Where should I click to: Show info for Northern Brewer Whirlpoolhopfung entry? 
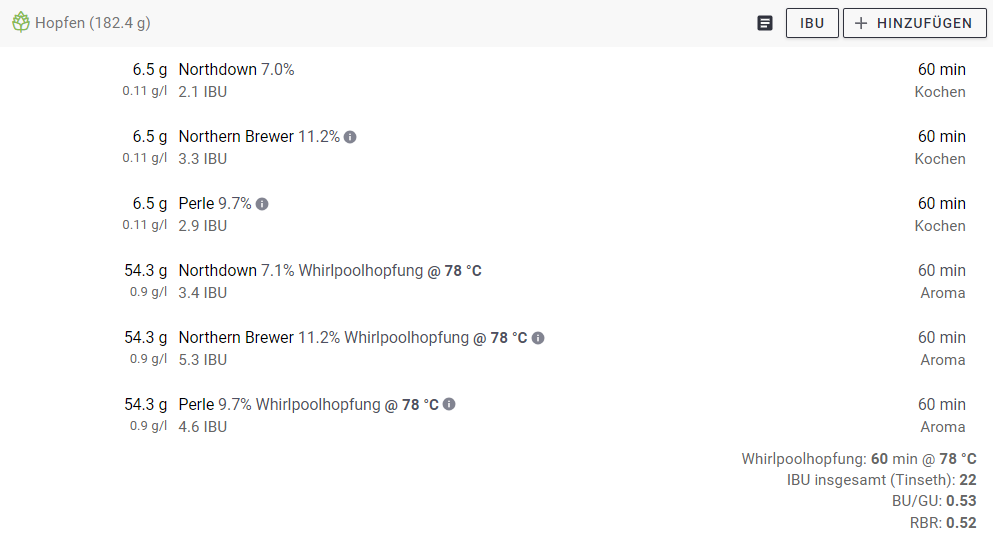538,338
